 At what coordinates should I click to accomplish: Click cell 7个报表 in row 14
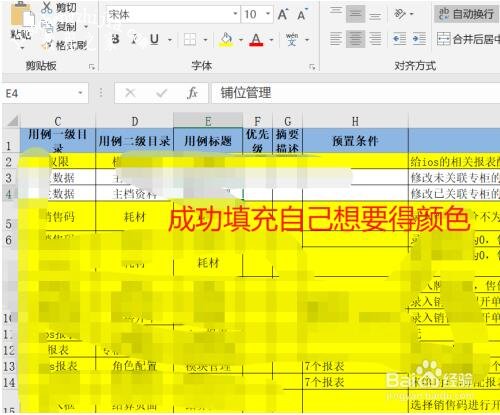click(355, 382)
